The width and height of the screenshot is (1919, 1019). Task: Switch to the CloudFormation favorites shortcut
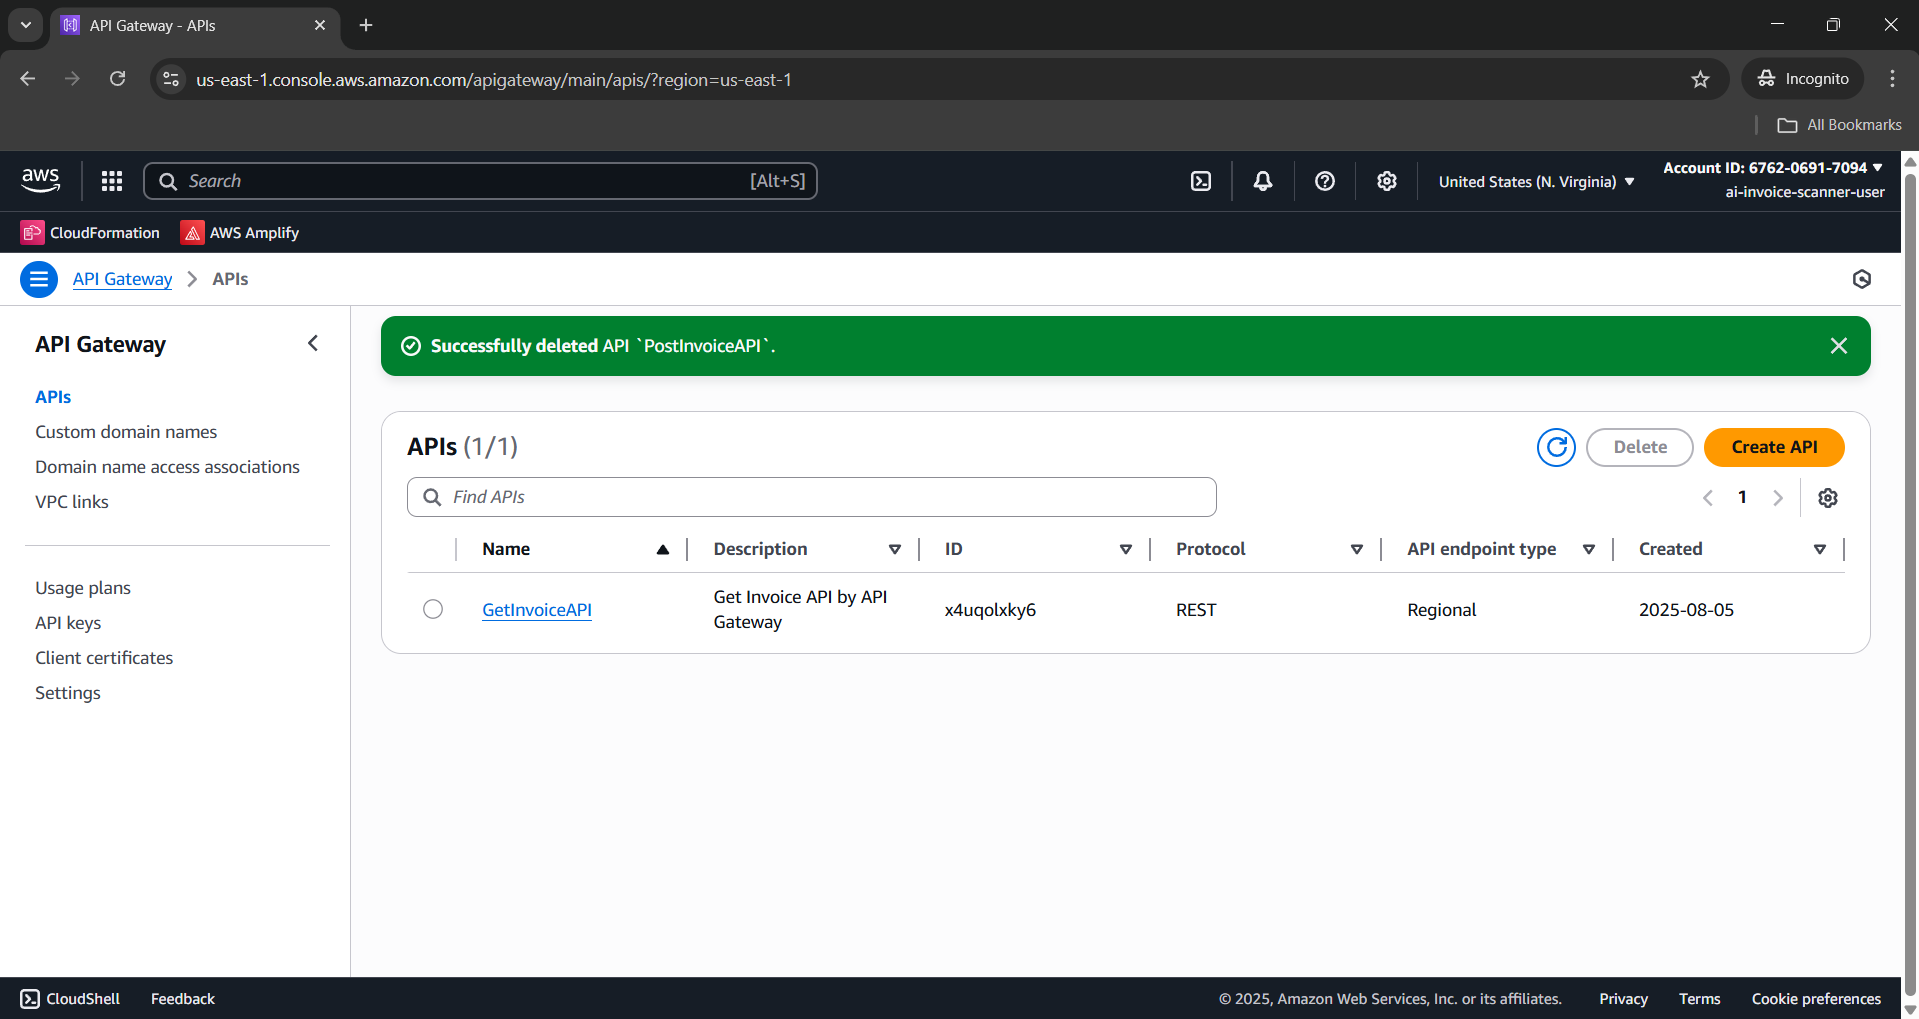tap(89, 232)
